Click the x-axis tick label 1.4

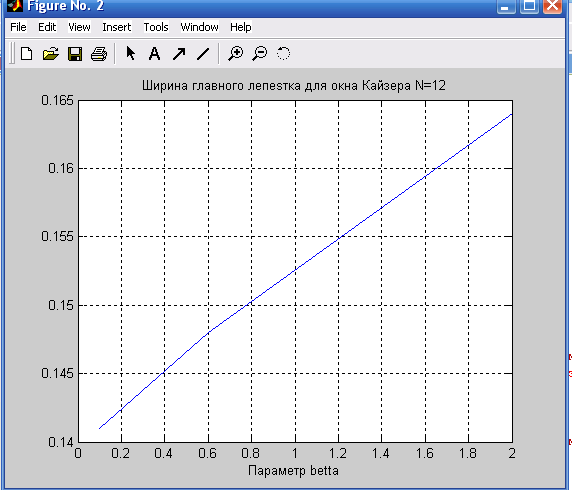381,454
